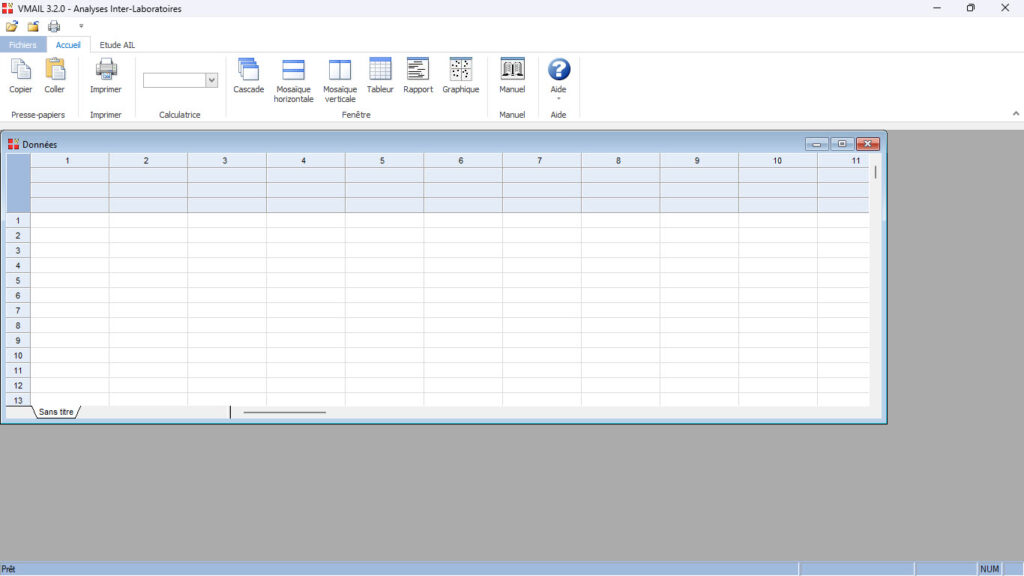Expand the Aide help dropdown
The image size is (1024, 576).
coord(559,98)
